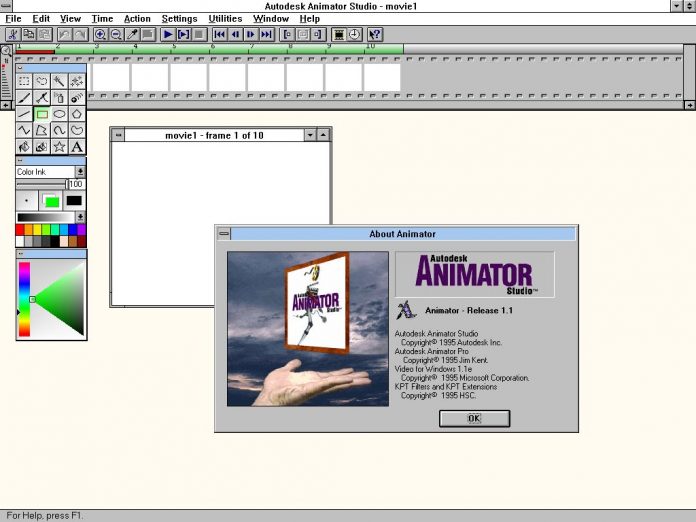Pick the red palette swatch
The height and width of the screenshot is (522, 696).
coord(20,229)
